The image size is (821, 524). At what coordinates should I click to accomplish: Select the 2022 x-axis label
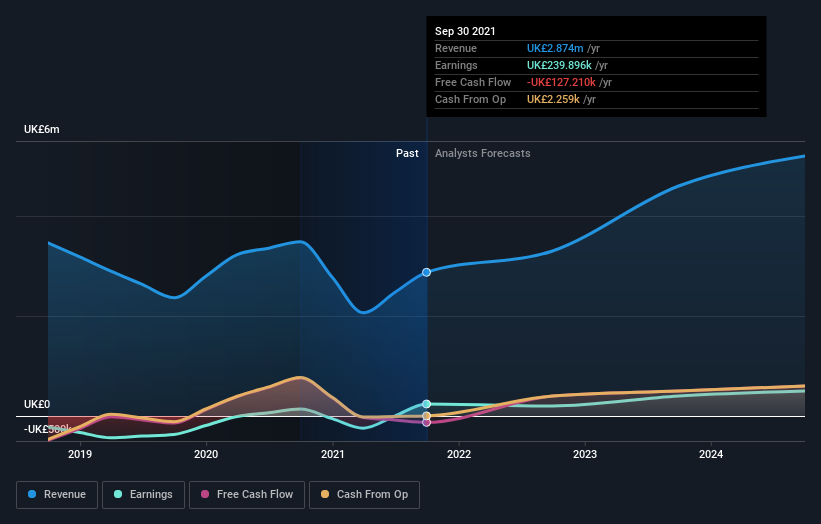coord(459,454)
